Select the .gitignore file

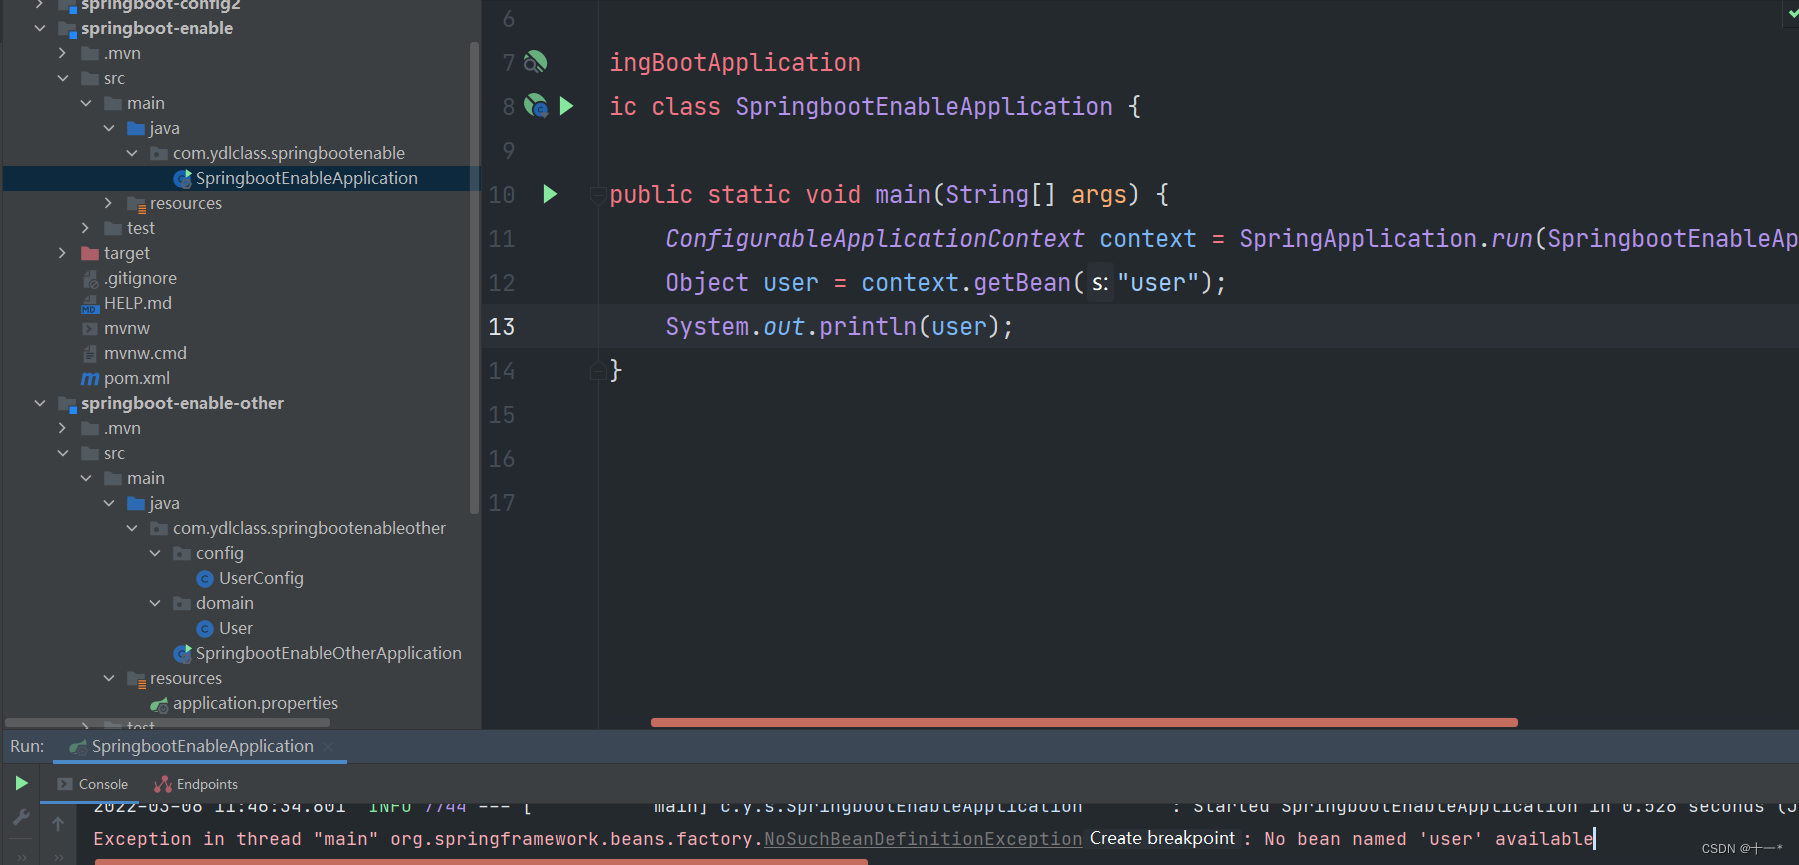[x=140, y=278]
